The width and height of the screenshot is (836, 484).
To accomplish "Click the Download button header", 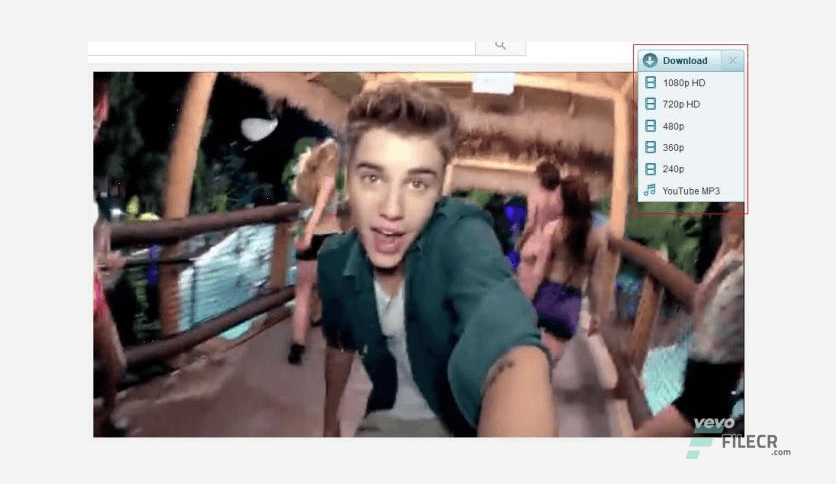I will coord(680,61).
